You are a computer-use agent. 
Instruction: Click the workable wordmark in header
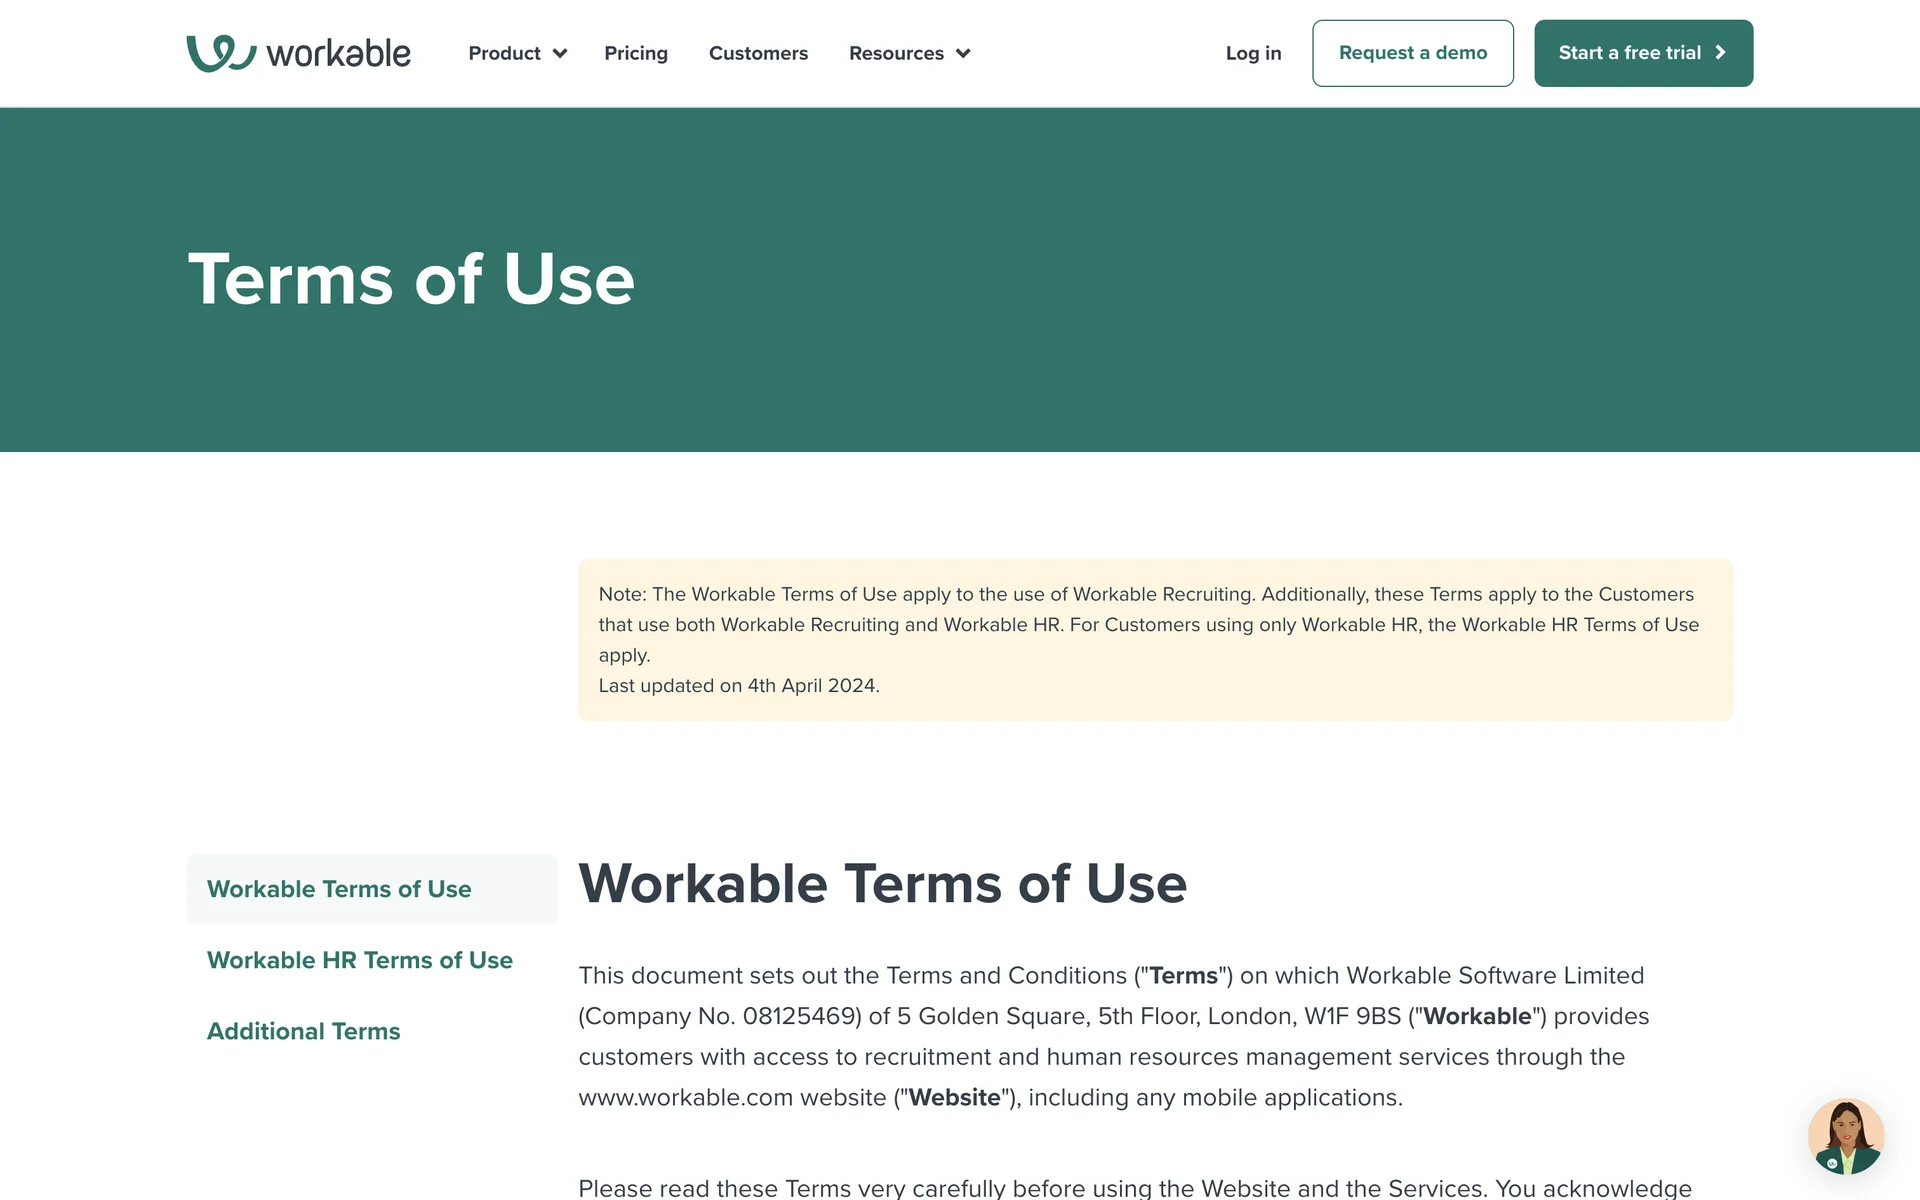338,54
